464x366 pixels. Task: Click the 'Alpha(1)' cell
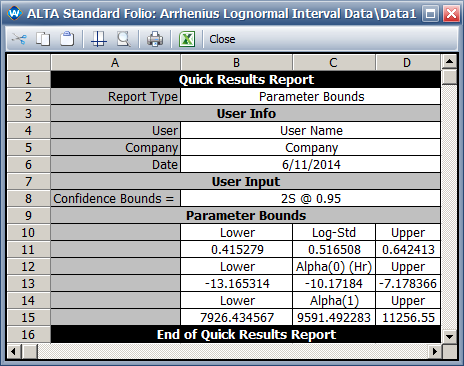pos(334,301)
